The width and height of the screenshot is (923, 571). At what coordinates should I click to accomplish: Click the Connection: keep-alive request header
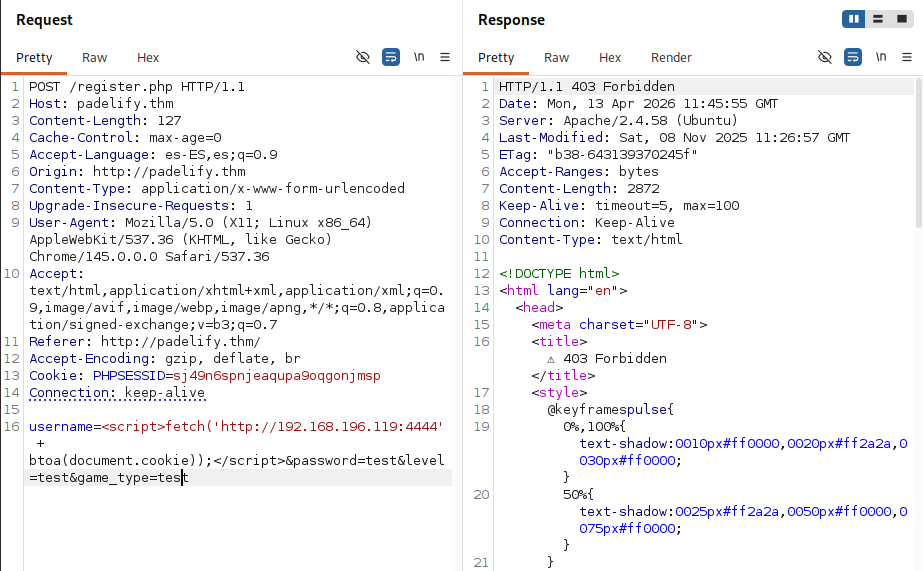pyautogui.click(x=117, y=393)
